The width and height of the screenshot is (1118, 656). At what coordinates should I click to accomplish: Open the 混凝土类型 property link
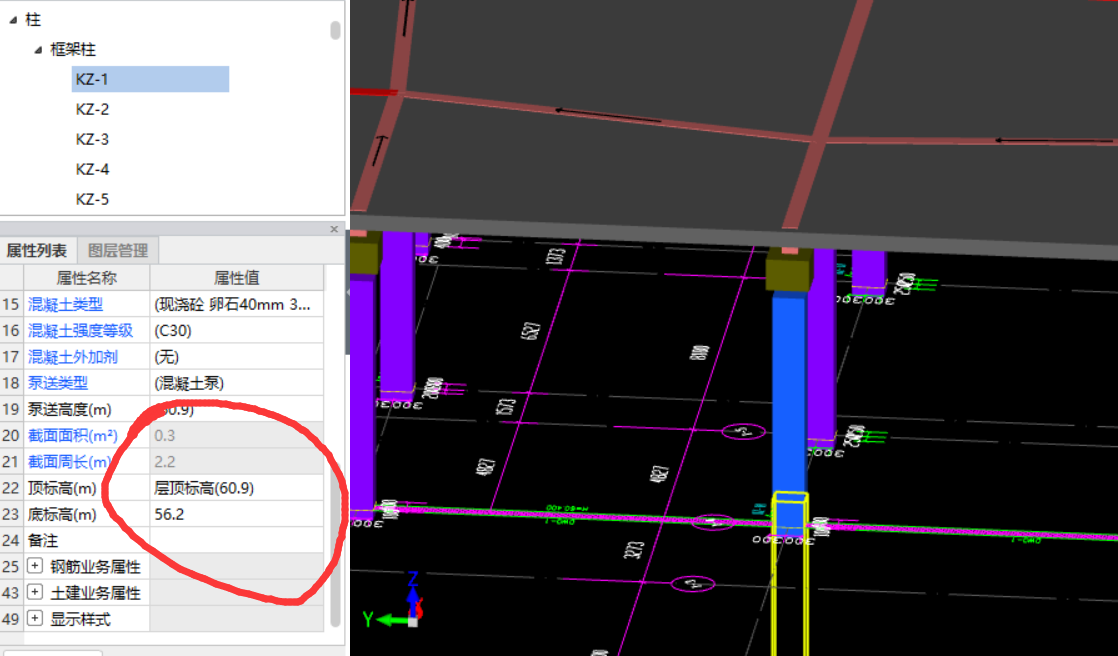point(65,304)
